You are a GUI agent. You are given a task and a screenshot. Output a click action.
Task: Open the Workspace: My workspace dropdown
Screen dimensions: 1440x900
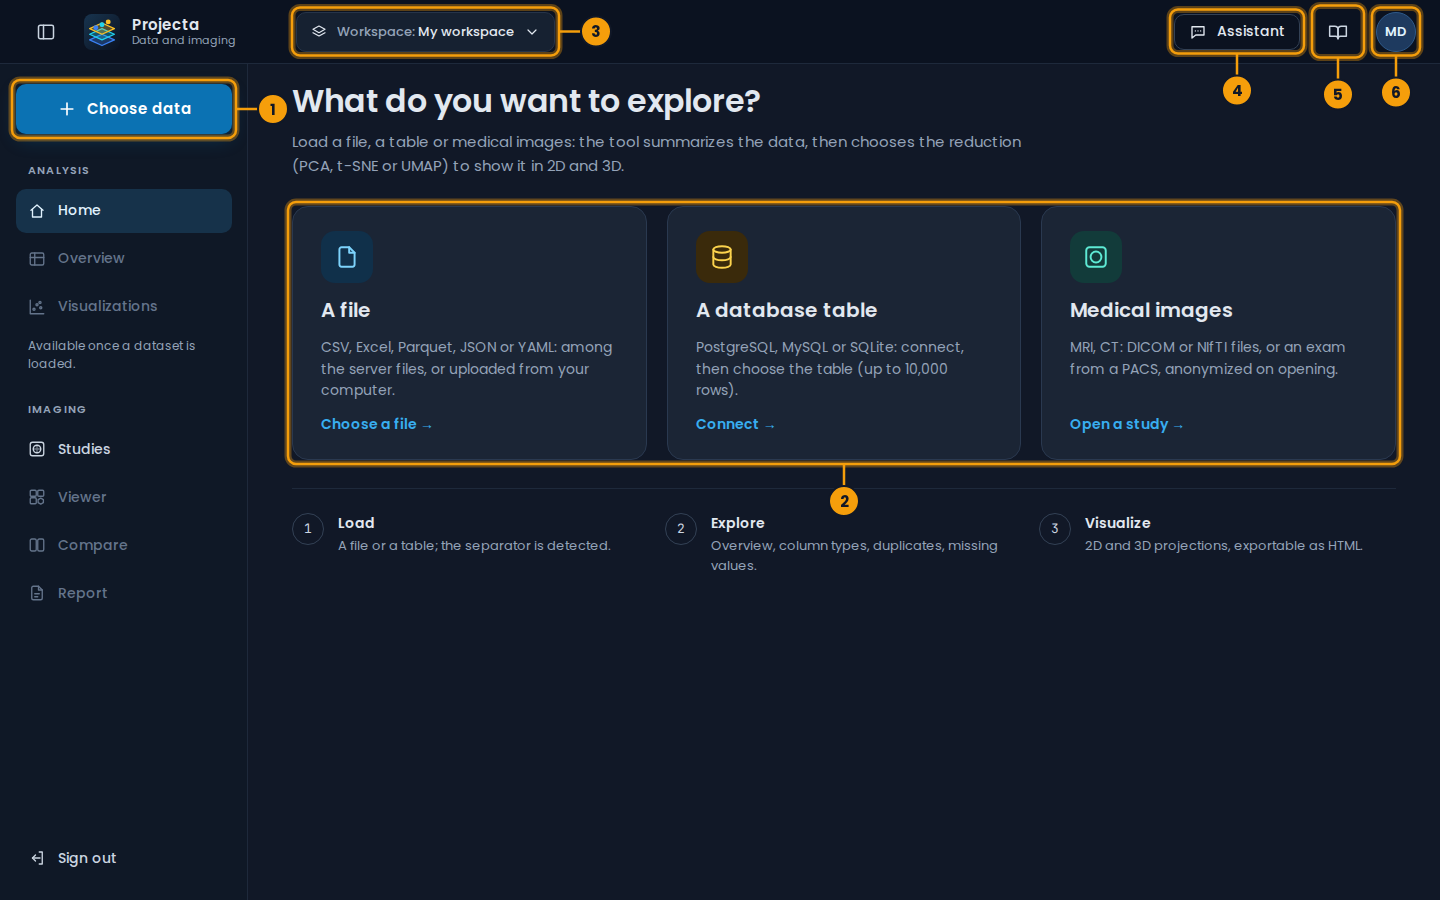coord(425,32)
